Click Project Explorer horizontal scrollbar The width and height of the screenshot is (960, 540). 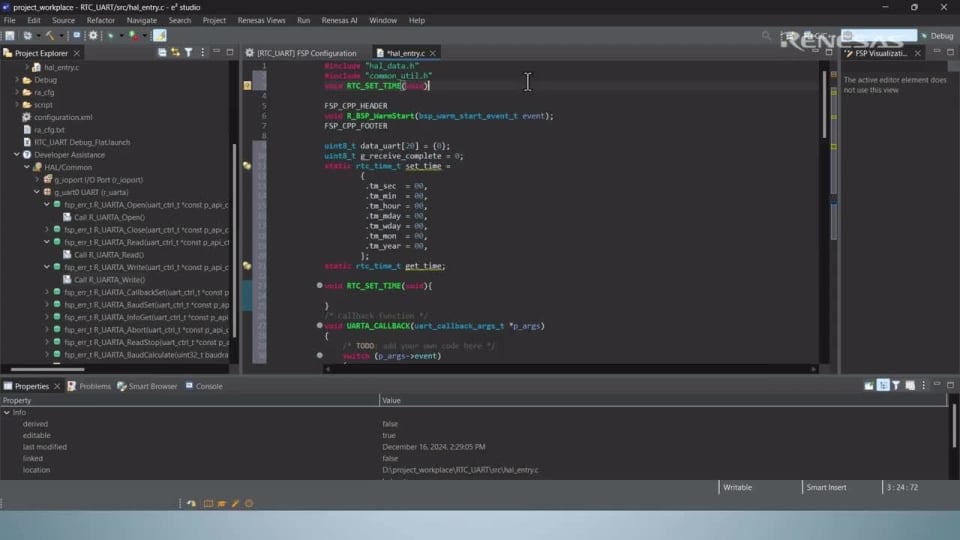pos(47,369)
